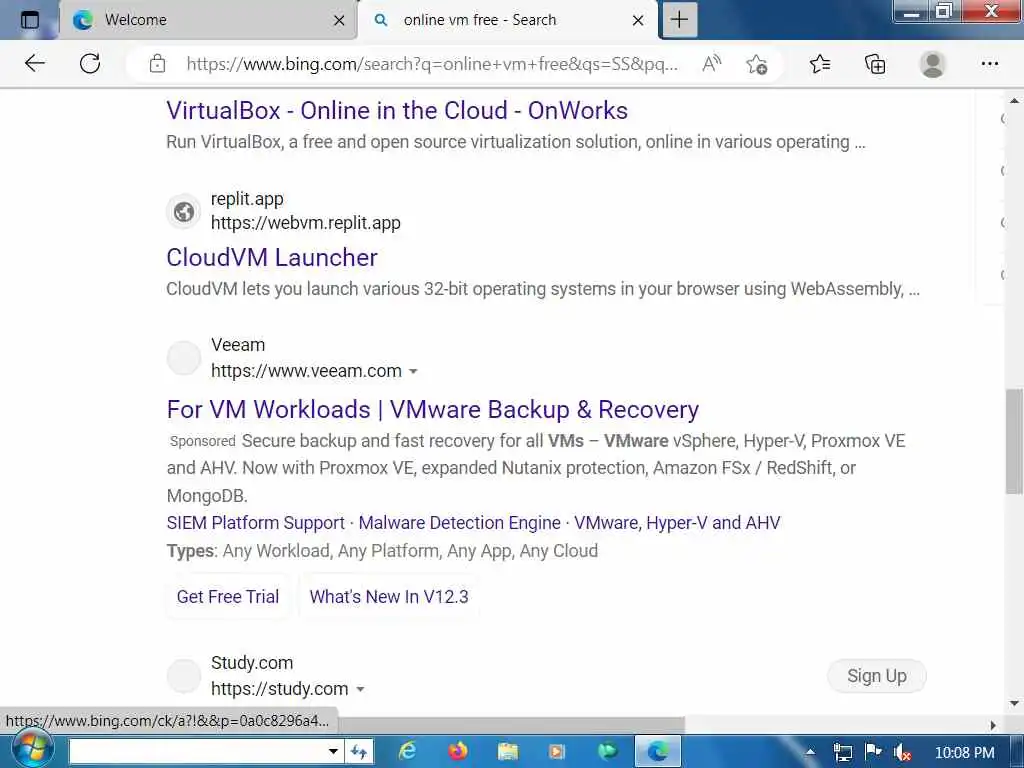Viewport: 1024px width, 768px height.
Task: Open VMware, Hyper-V and AHV link
Action: tap(677, 522)
